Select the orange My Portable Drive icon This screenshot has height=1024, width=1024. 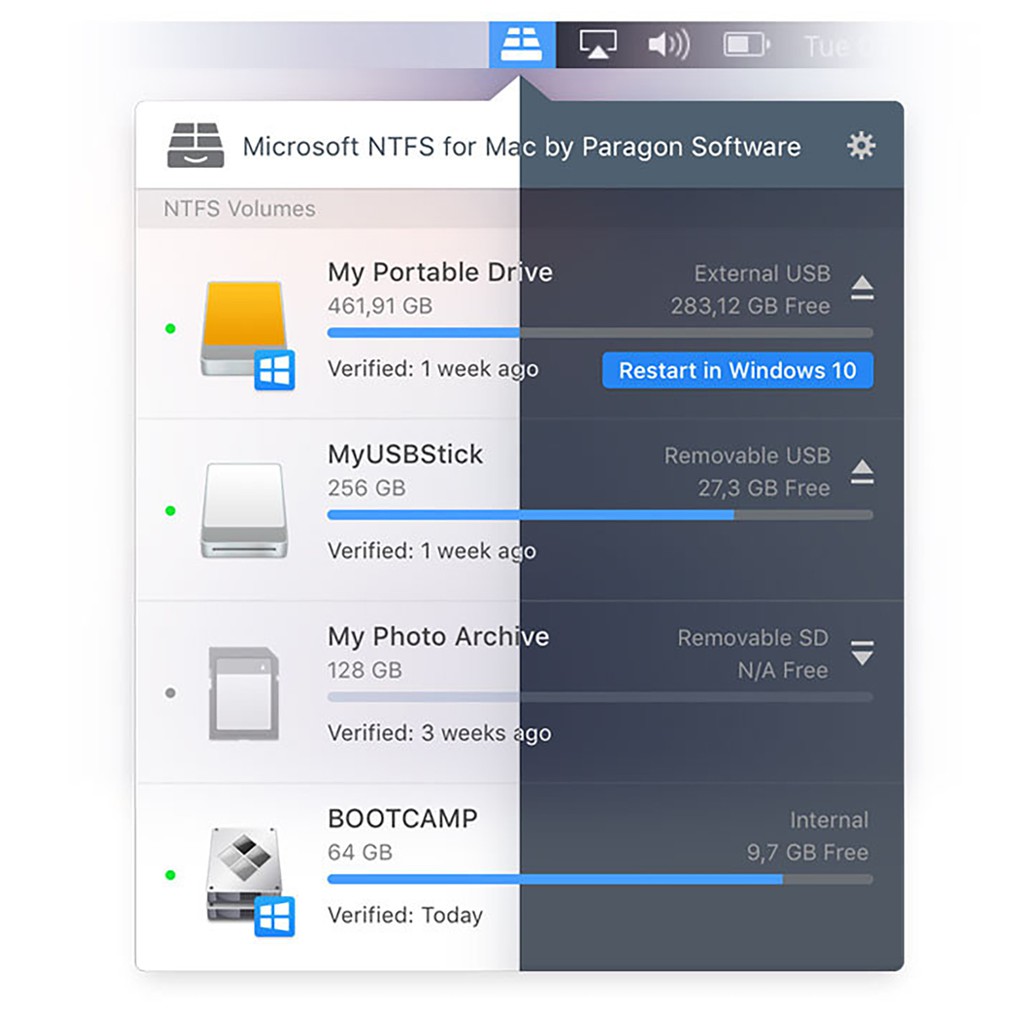[x=246, y=334]
